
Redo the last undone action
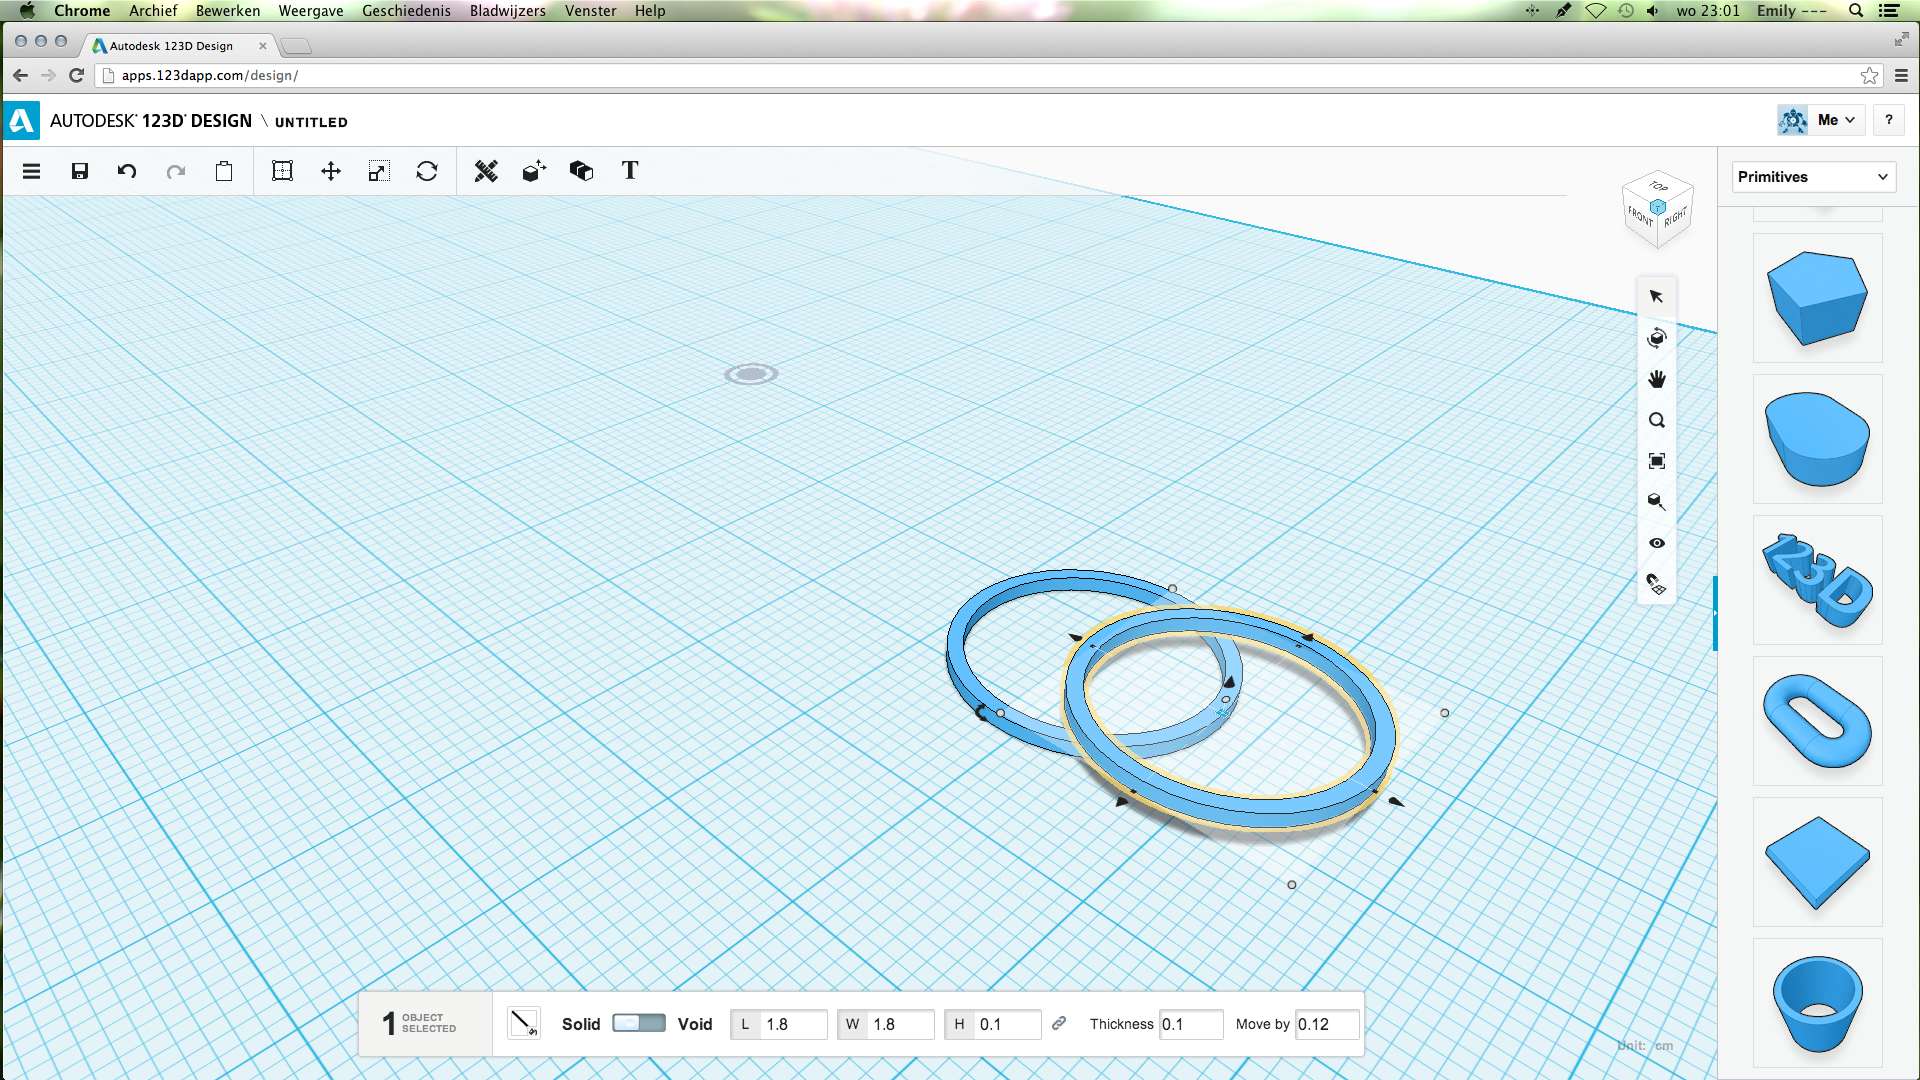pyautogui.click(x=176, y=171)
